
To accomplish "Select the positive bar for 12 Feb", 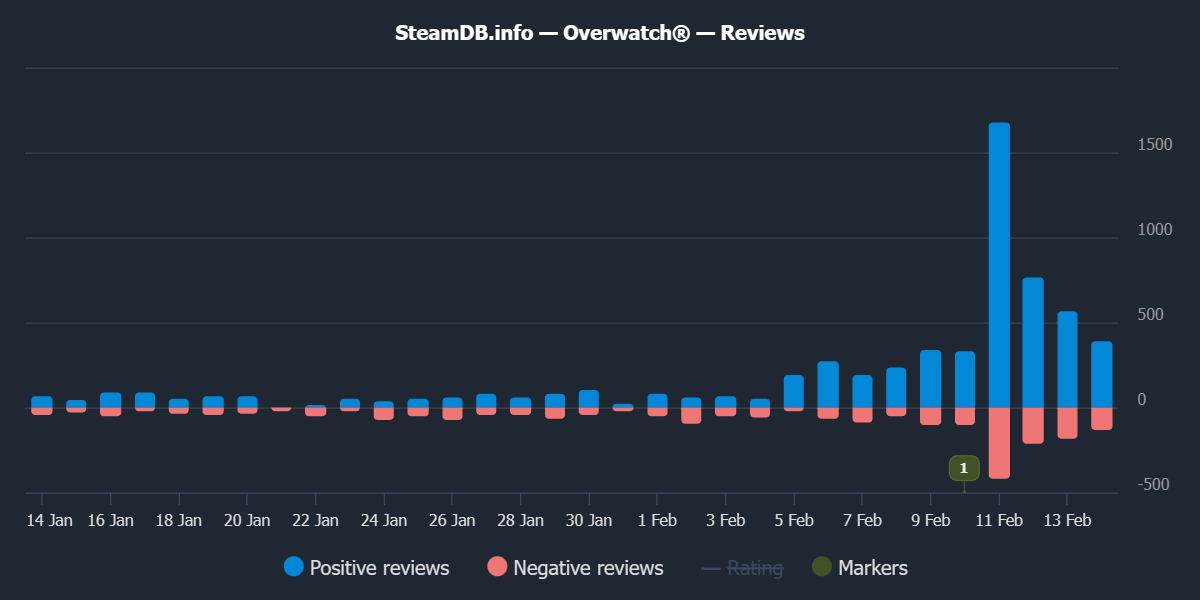I will [x=1033, y=343].
